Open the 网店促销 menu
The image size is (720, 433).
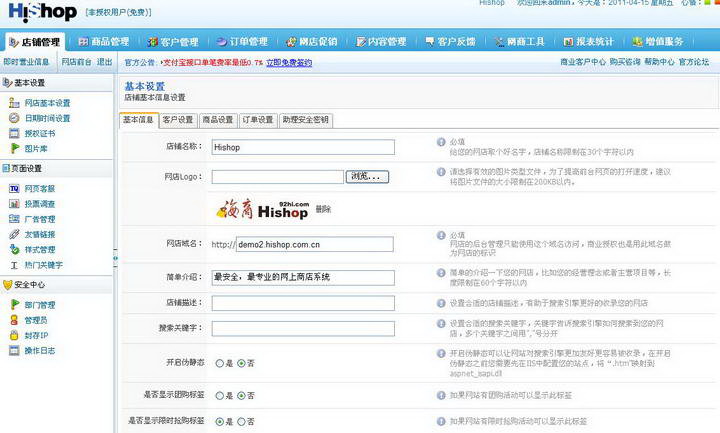(x=312, y=42)
